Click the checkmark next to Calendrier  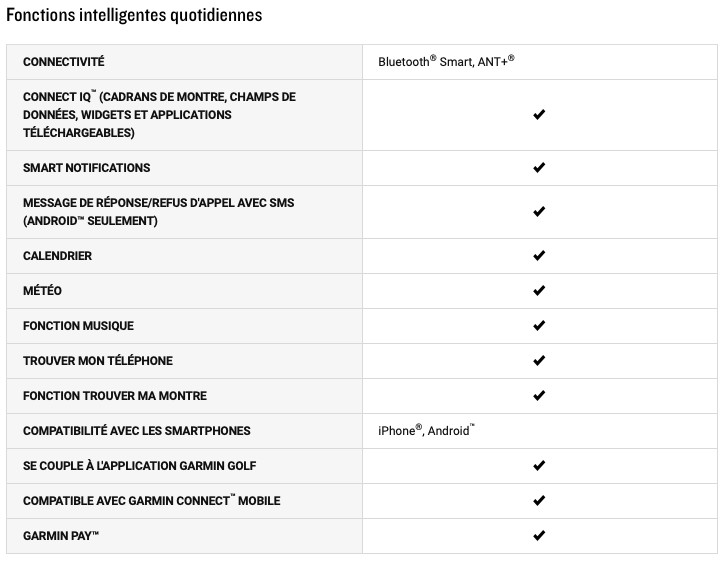pyautogui.click(x=539, y=255)
